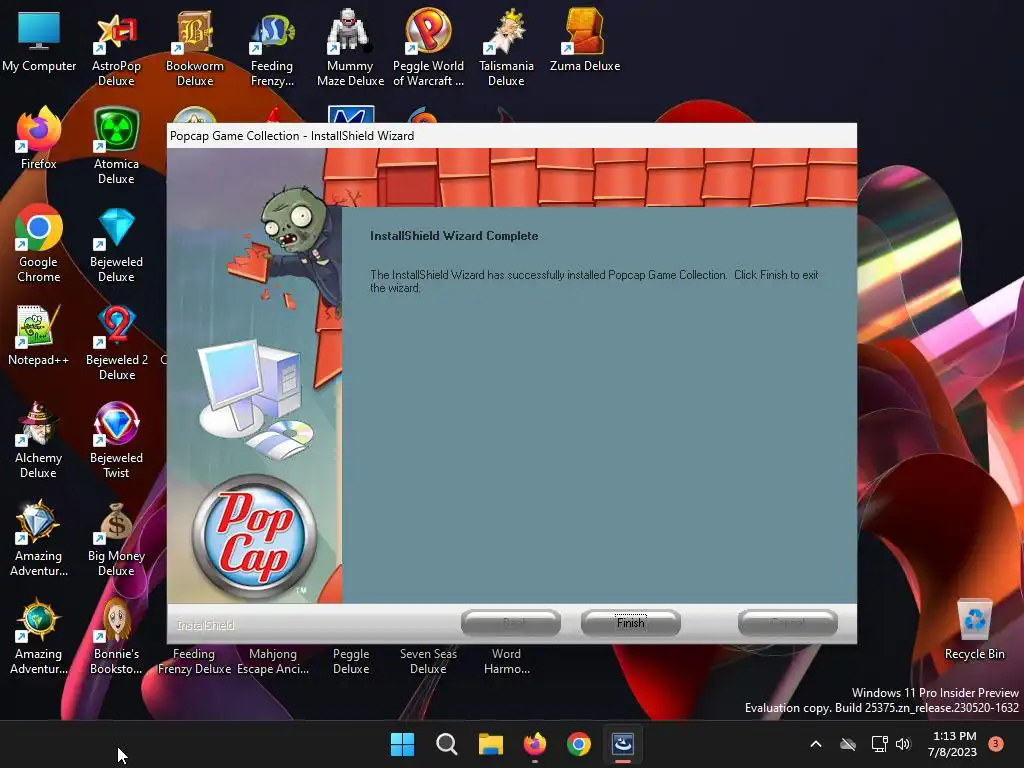Click Finish to exit the wizard
The image size is (1024, 768).
(x=630, y=623)
